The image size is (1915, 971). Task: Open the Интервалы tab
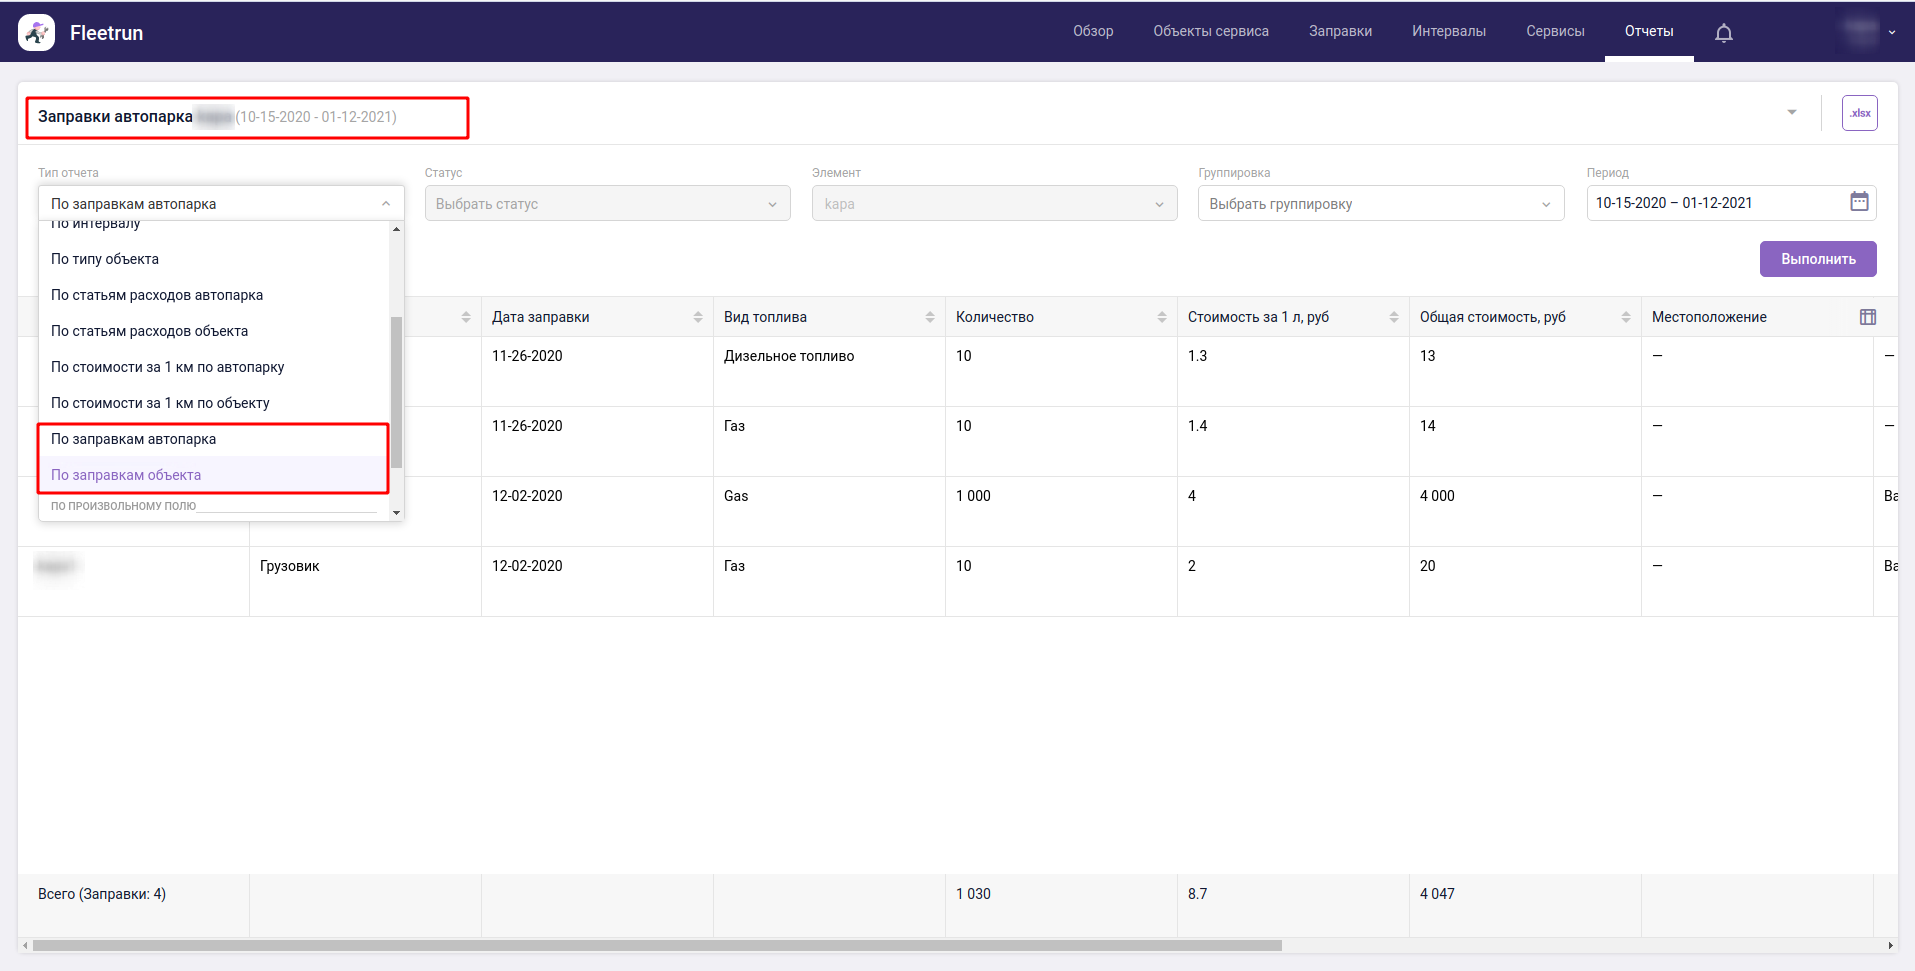1448,32
